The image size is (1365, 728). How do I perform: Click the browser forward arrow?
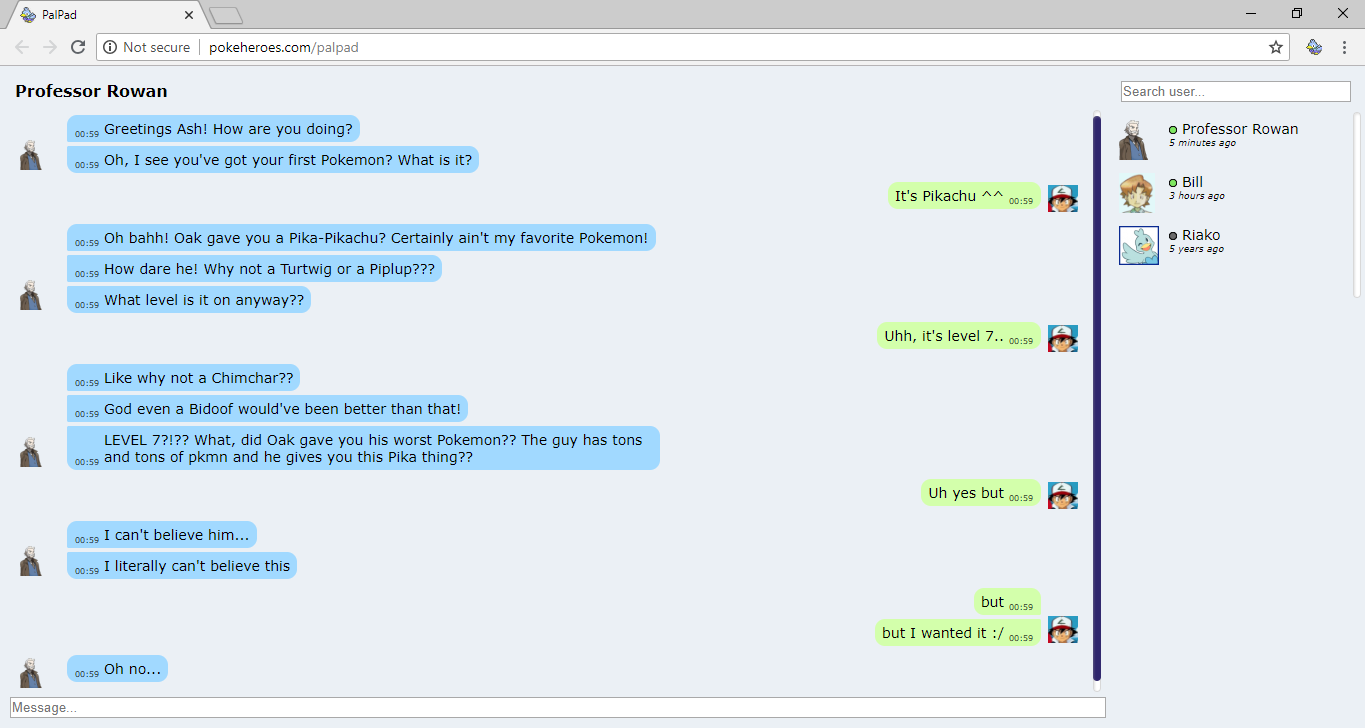(x=50, y=47)
